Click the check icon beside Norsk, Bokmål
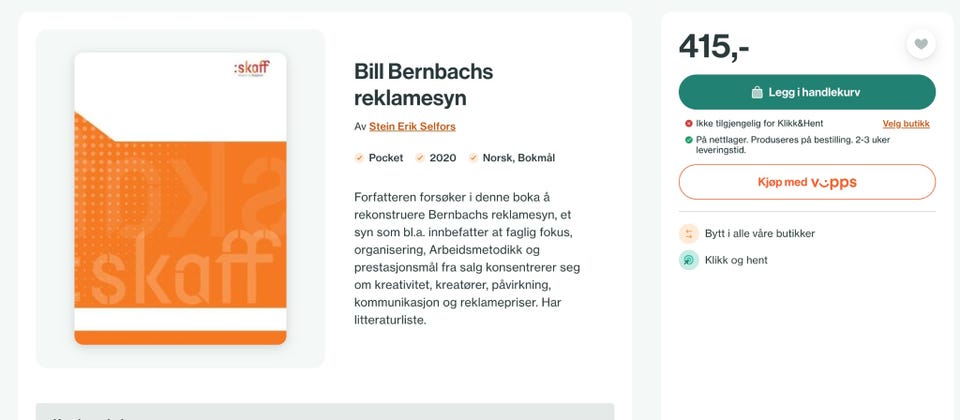Screen dimensions: 960x420 [474, 158]
